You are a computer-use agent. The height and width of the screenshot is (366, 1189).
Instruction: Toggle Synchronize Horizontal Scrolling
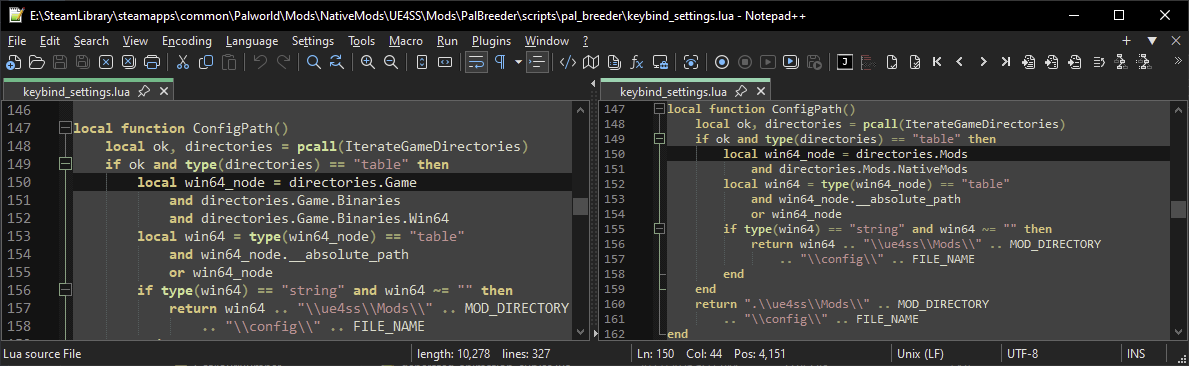pyautogui.click(x=444, y=62)
